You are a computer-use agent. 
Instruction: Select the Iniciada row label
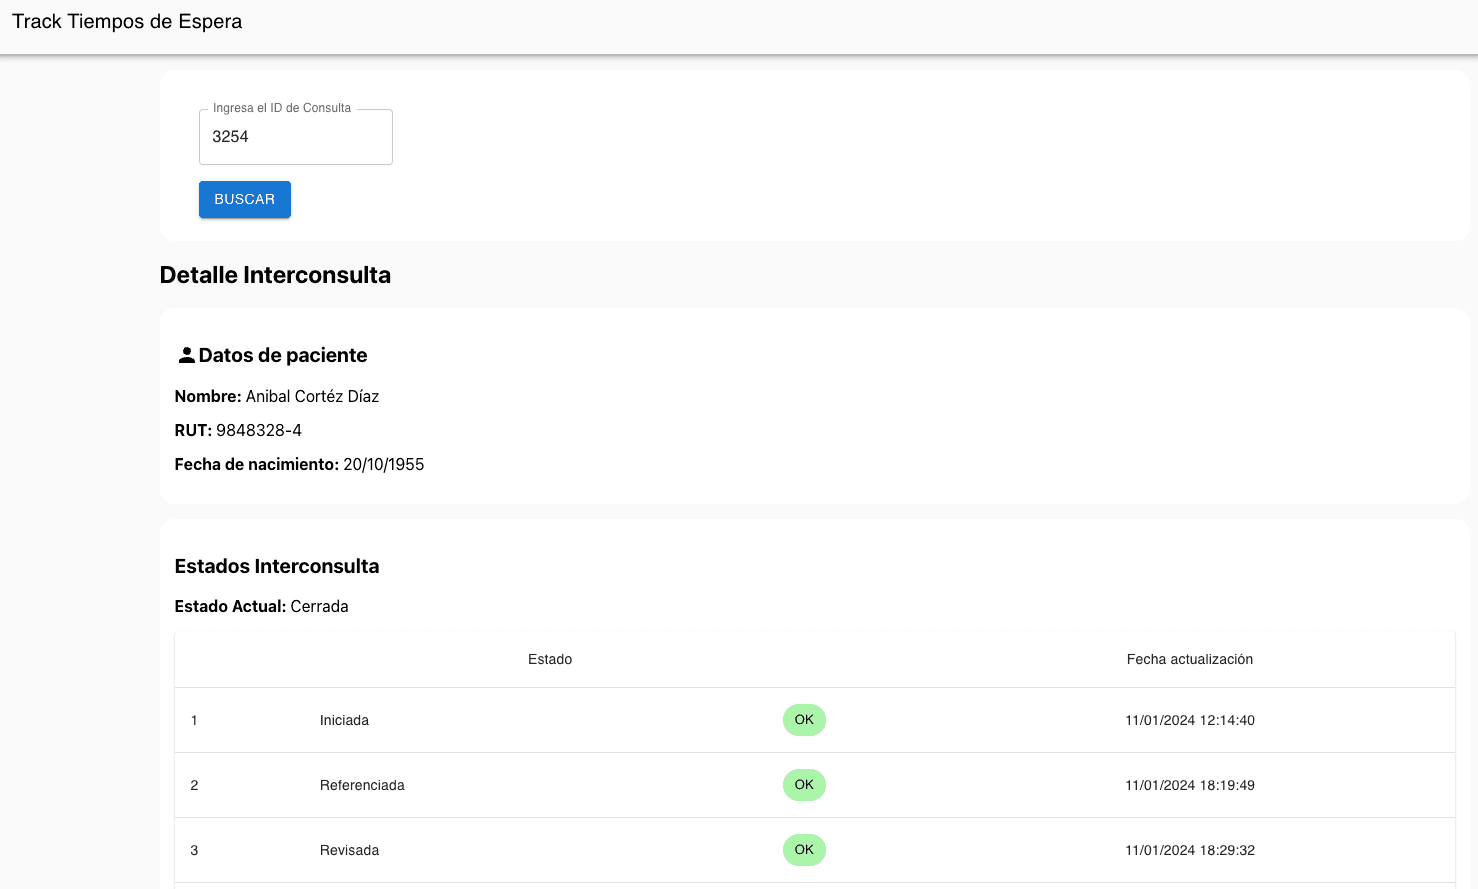(x=344, y=720)
